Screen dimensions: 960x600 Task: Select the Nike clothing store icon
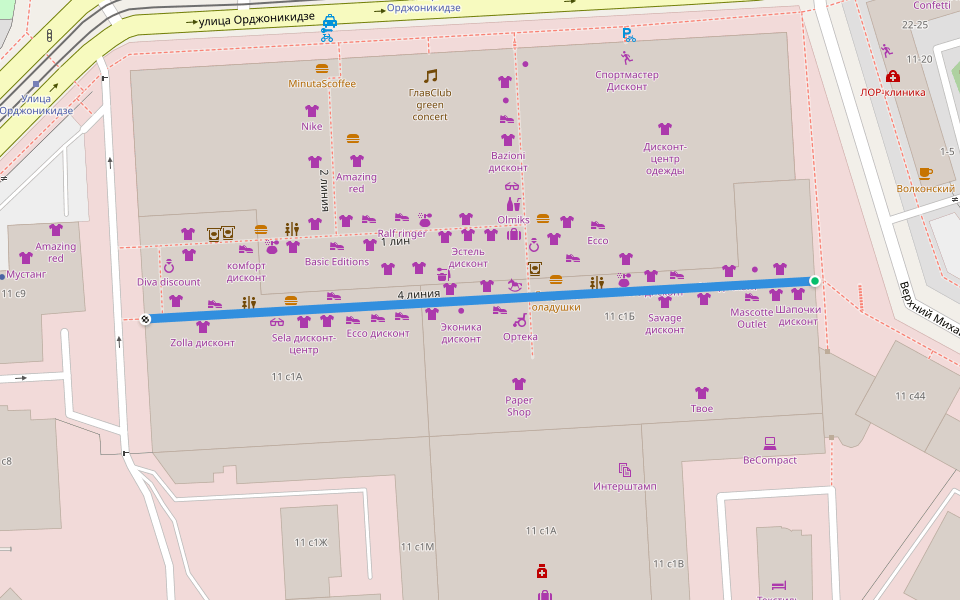(312, 111)
